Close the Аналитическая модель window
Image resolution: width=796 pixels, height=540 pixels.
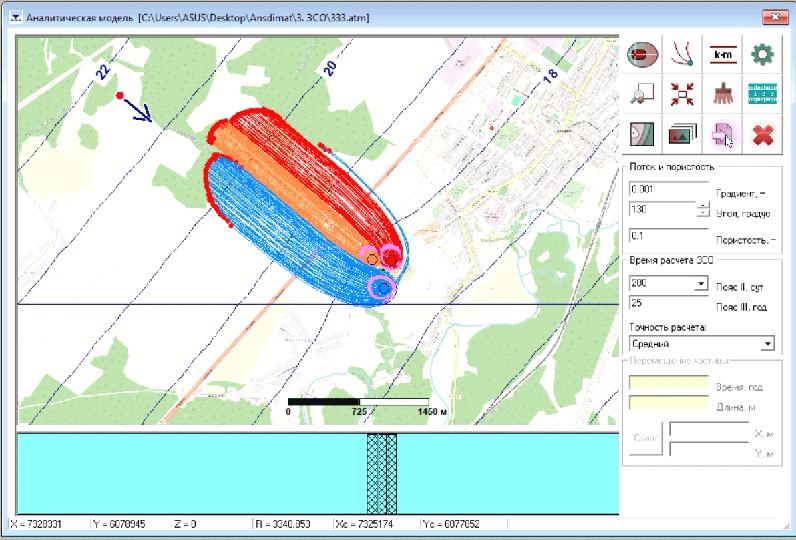point(771,18)
